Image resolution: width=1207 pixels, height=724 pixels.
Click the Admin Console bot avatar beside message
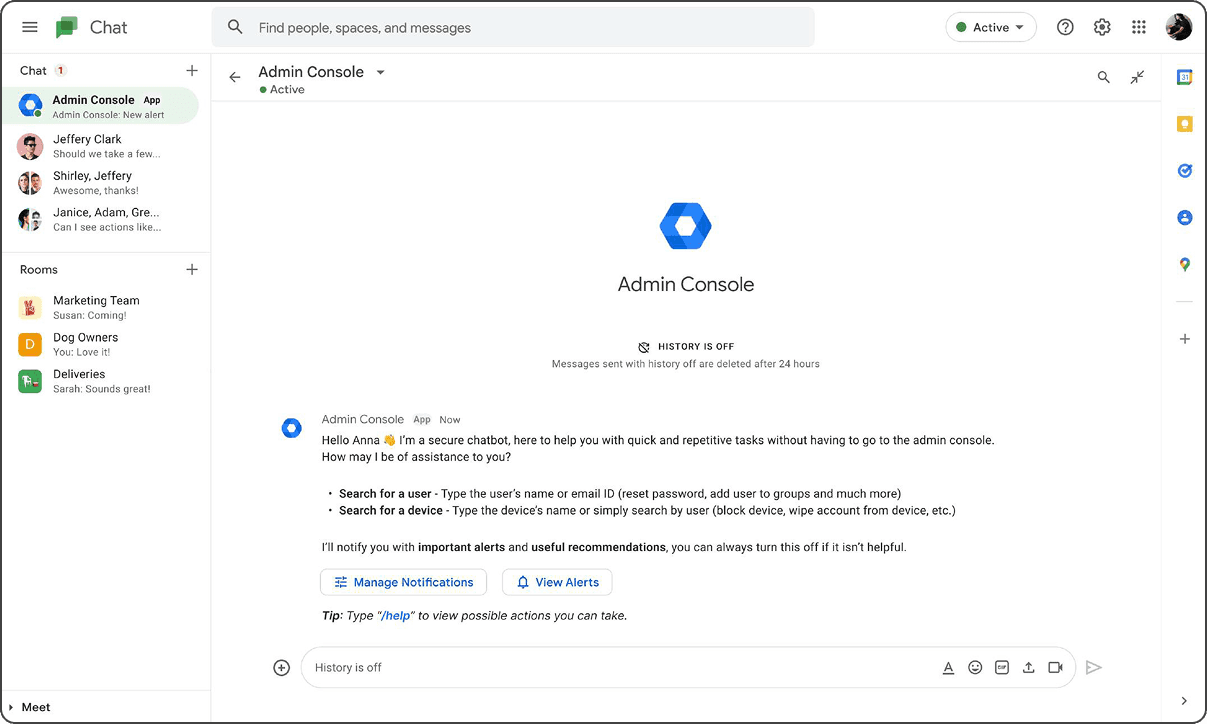292,428
